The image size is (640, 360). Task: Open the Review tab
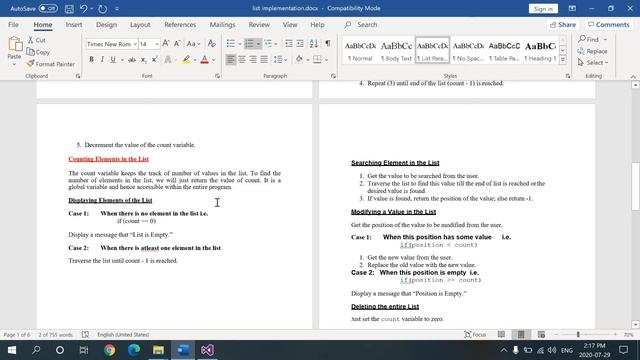click(x=259, y=24)
